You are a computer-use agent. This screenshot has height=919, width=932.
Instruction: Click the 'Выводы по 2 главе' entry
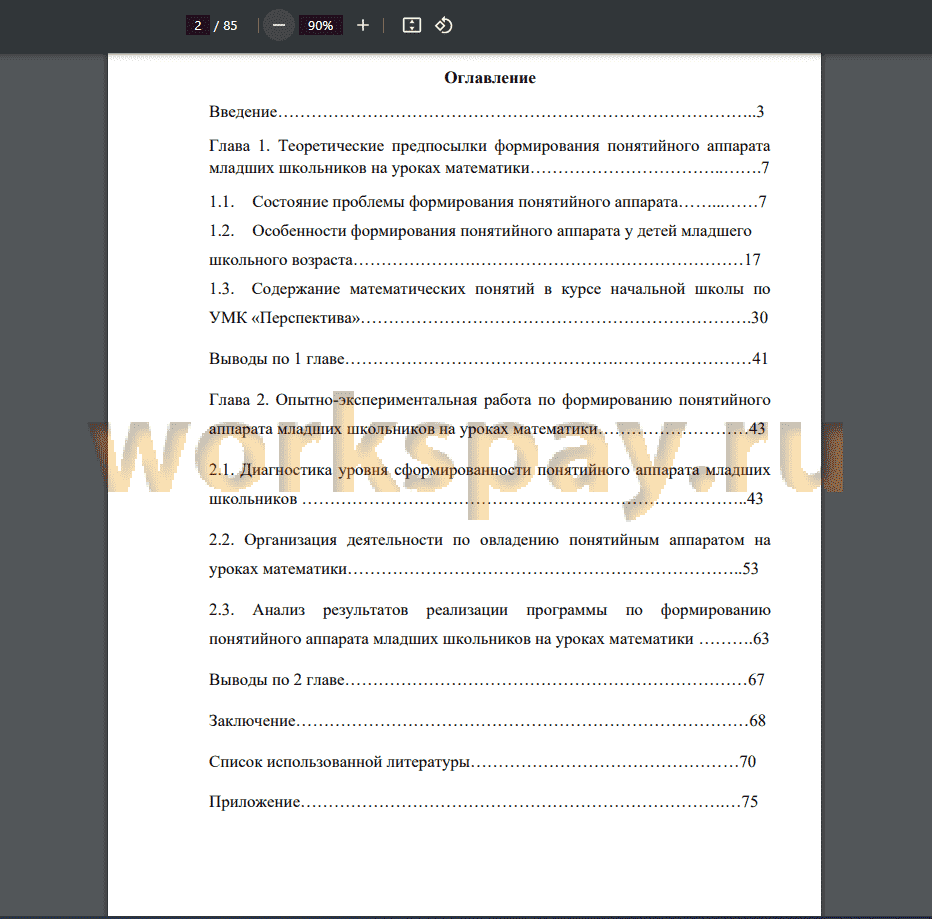click(x=487, y=680)
